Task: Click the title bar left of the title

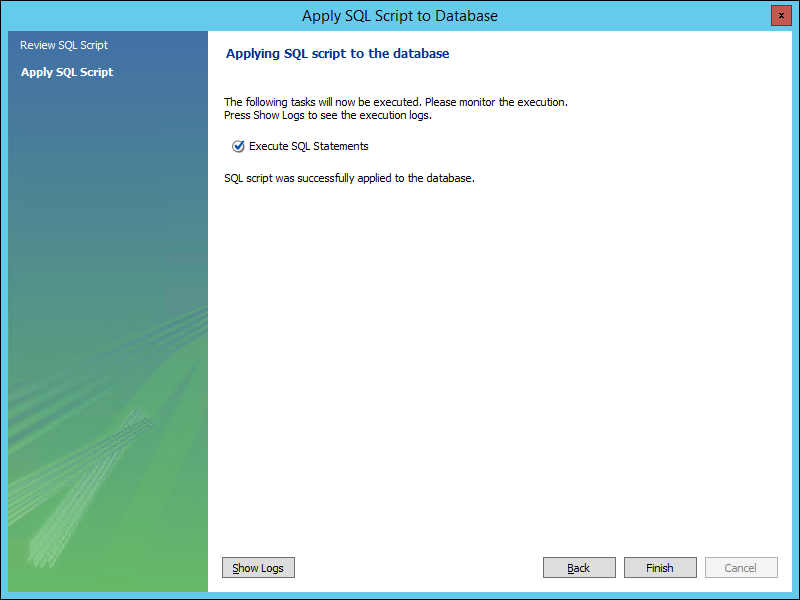Action: 150,16
